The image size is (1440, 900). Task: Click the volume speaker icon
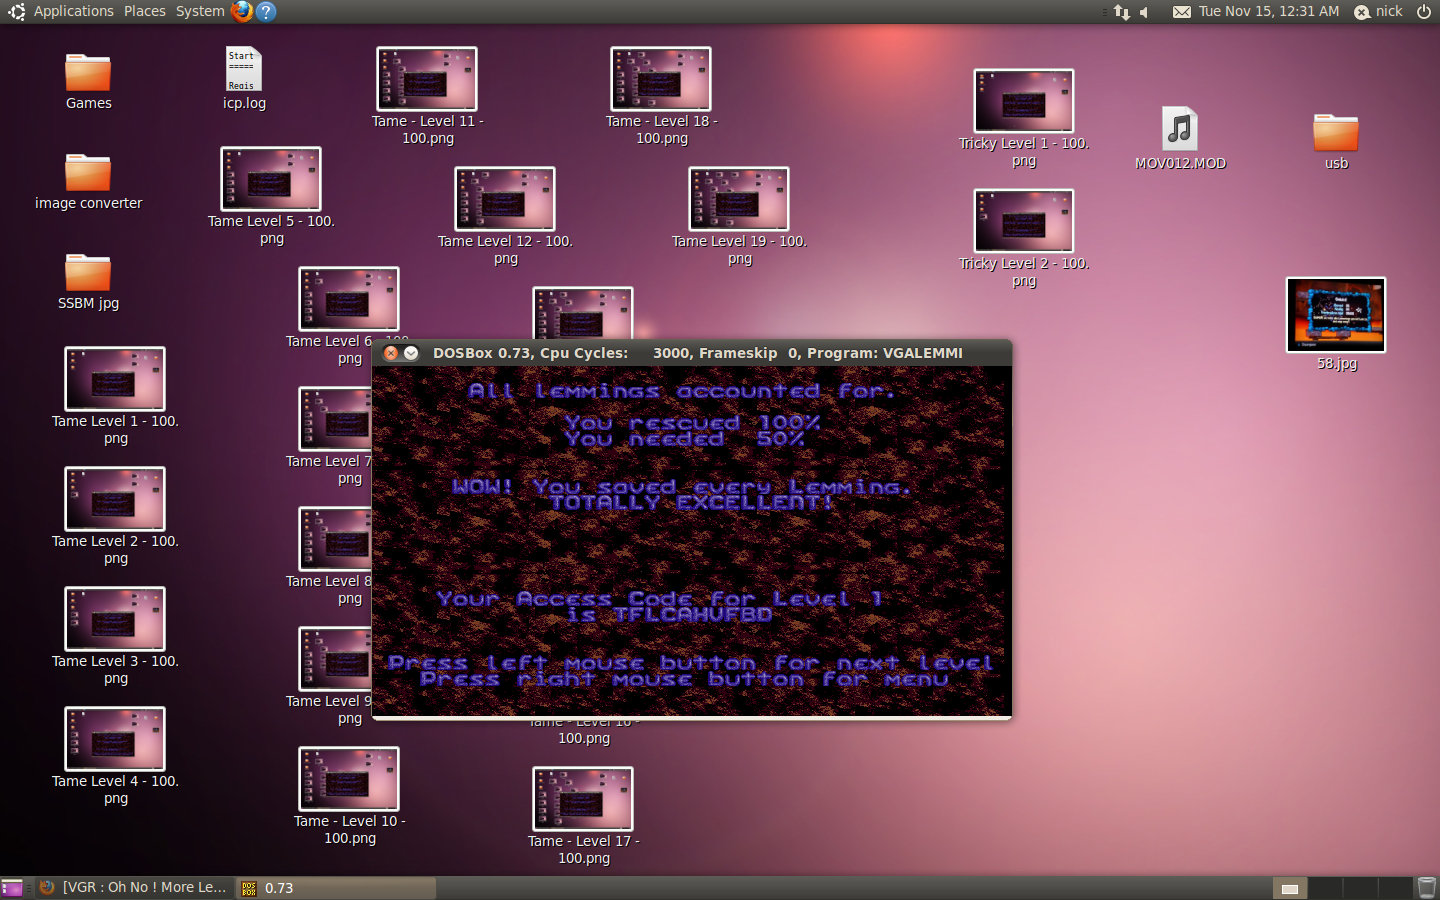click(x=1145, y=12)
